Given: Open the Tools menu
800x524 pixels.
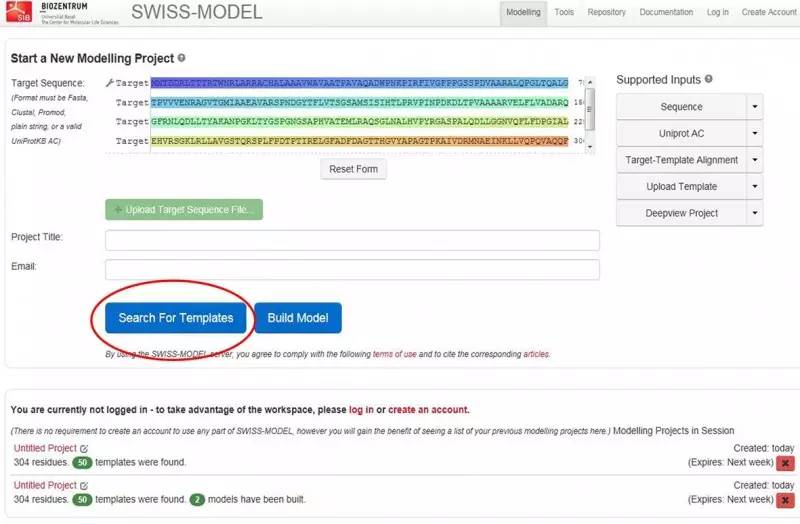Looking at the screenshot, I should click(564, 12).
